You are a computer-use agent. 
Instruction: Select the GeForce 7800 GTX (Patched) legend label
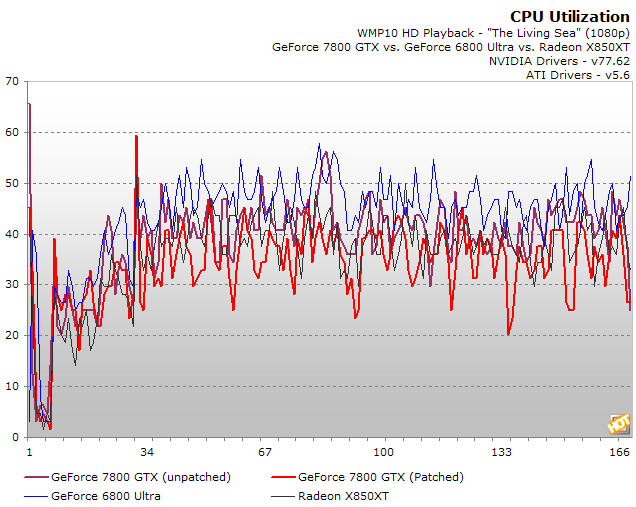pyautogui.click(x=380, y=477)
